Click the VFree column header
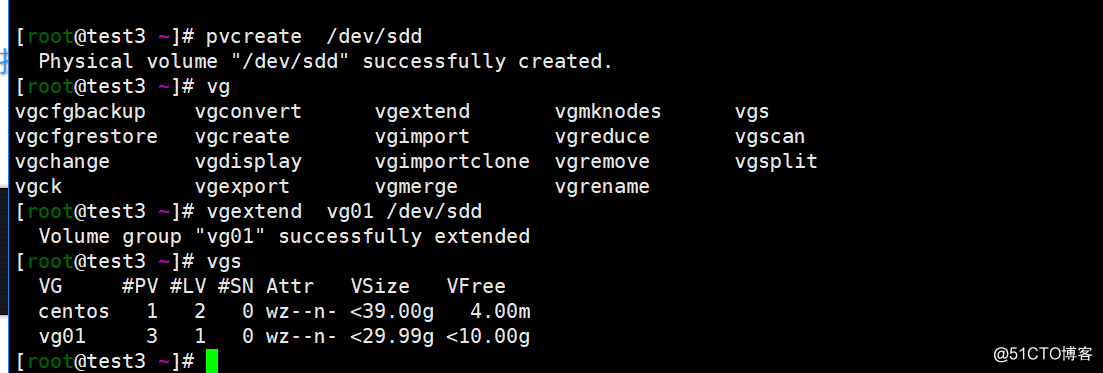The image size is (1103, 373). pos(476,286)
